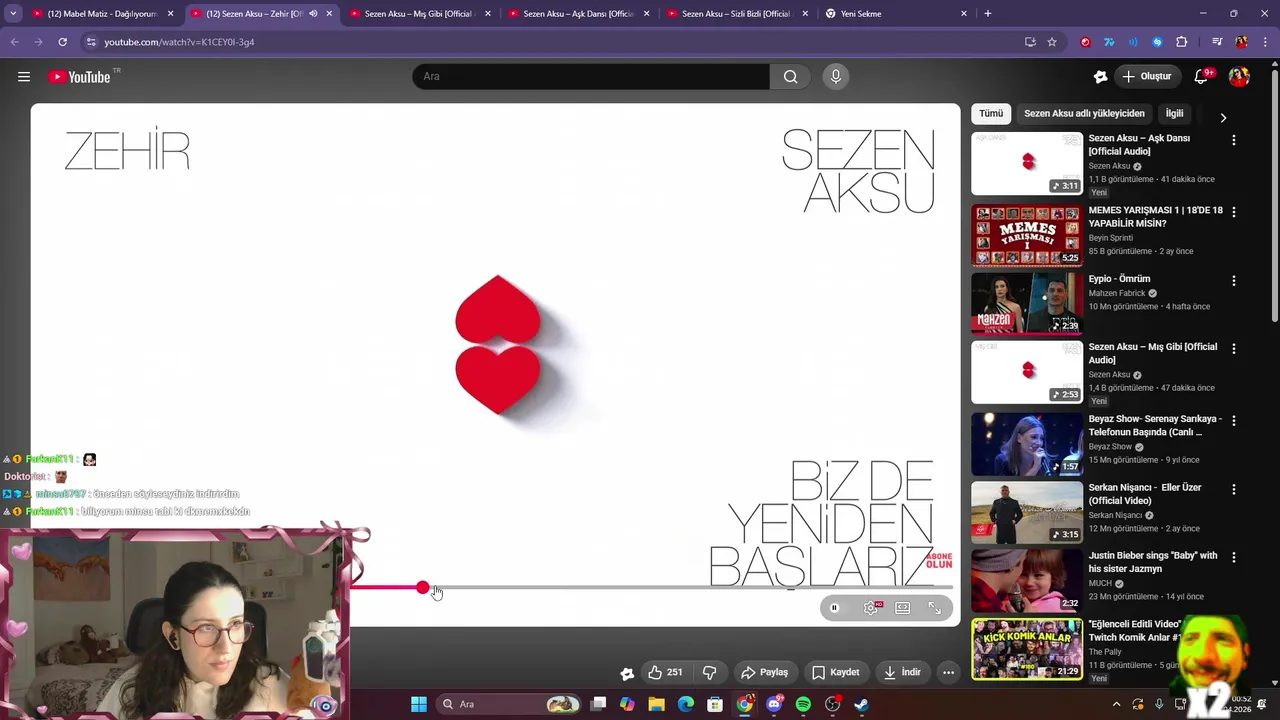Share the video via Paylaş
This screenshot has height=720, width=1280.
[764, 672]
